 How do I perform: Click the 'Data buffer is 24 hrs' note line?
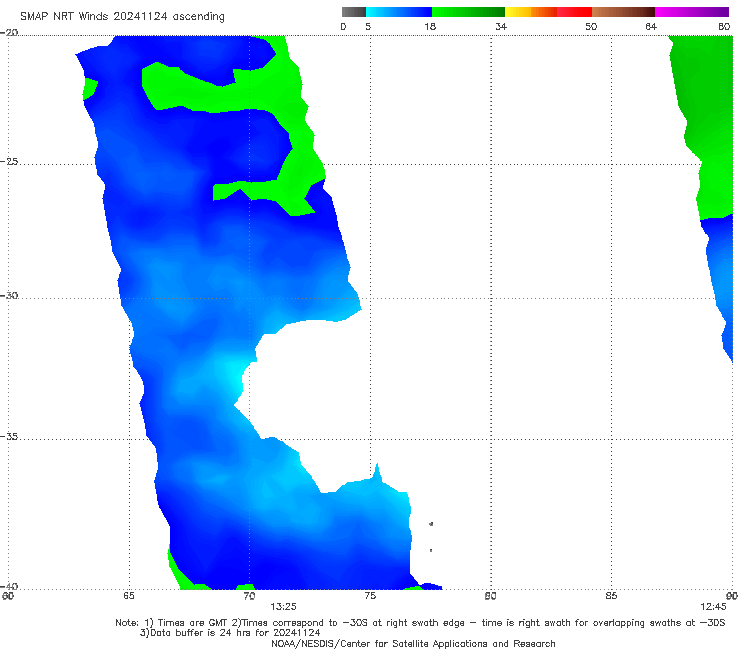pyautogui.click(x=230, y=633)
